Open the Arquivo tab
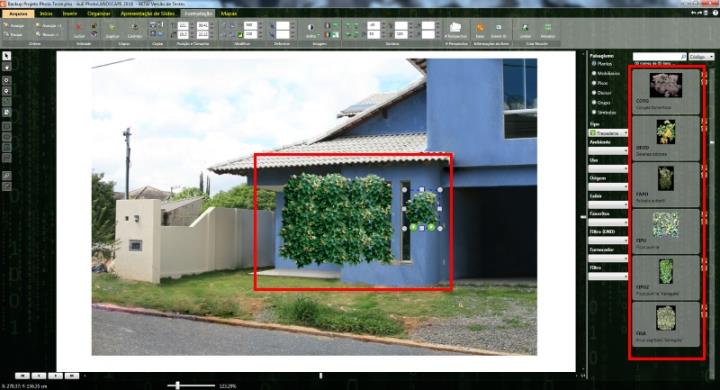Viewport: 720px width, 390px height. pyautogui.click(x=18, y=14)
